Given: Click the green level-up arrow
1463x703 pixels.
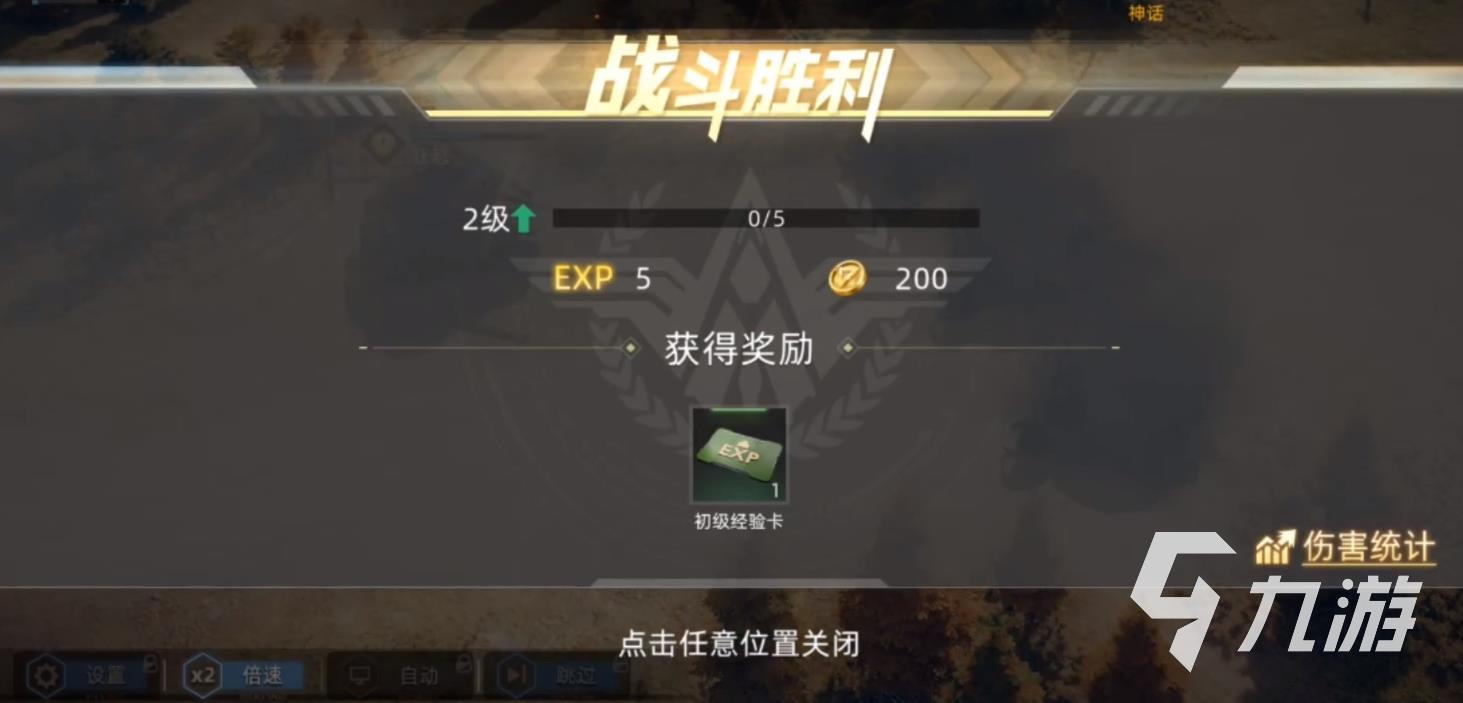Looking at the screenshot, I should click(x=524, y=219).
